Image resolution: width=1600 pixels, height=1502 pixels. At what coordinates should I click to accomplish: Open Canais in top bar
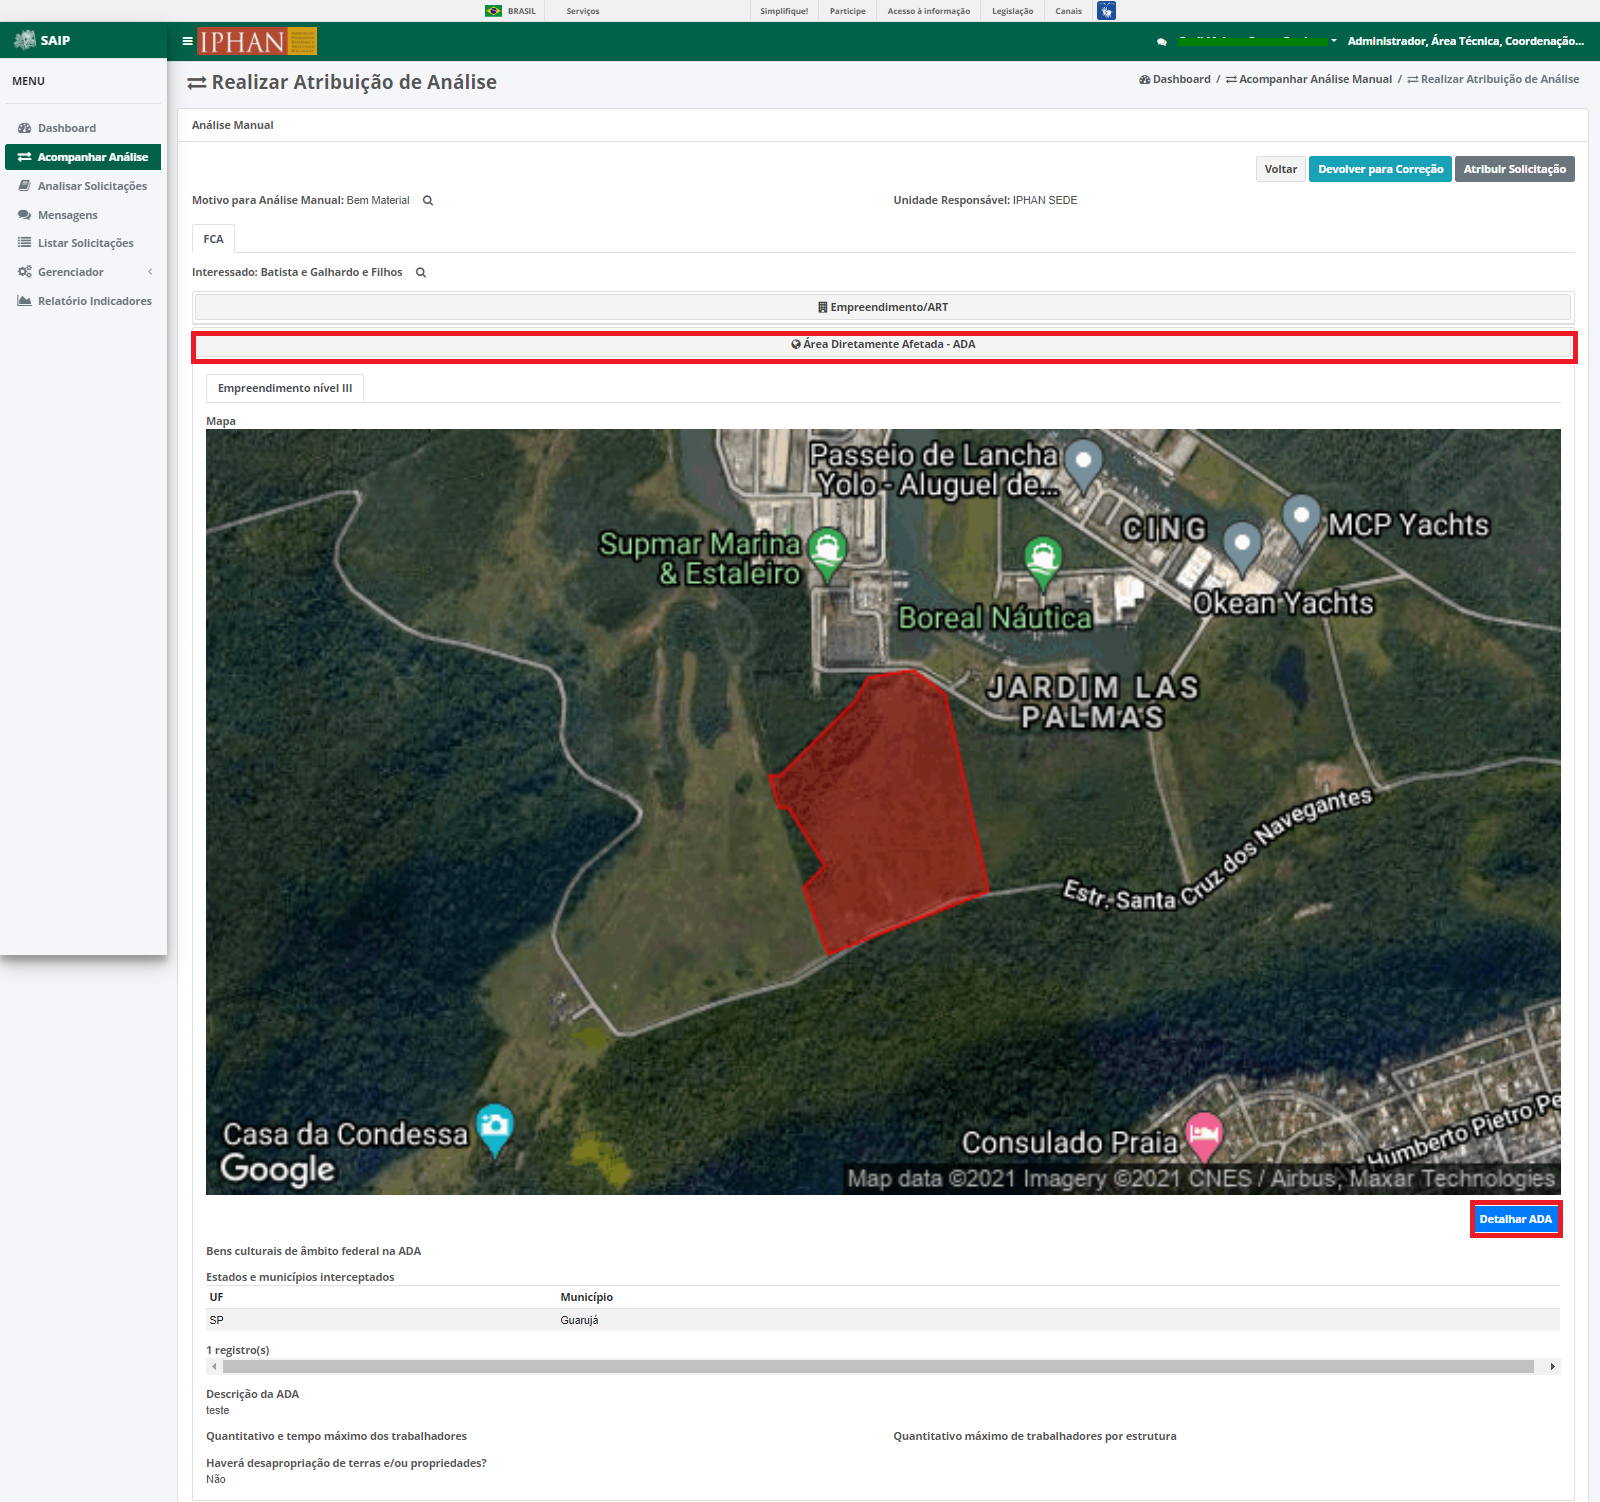tap(1068, 11)
